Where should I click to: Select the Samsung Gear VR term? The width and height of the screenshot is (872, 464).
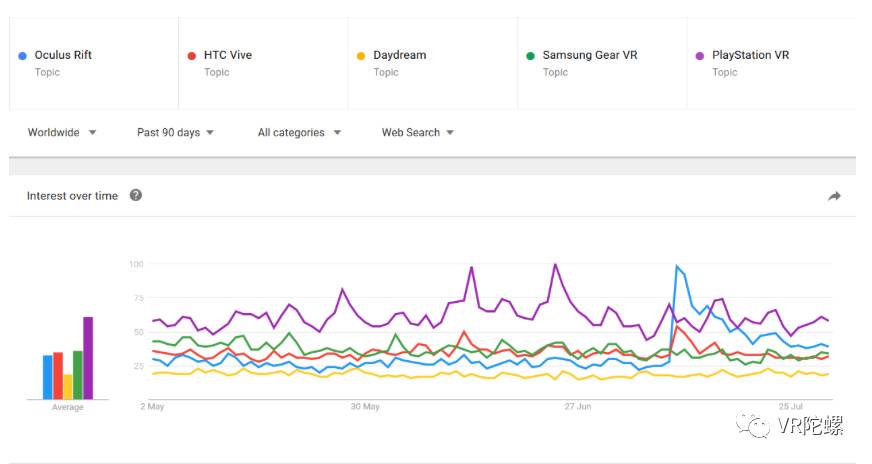point(590,55)
